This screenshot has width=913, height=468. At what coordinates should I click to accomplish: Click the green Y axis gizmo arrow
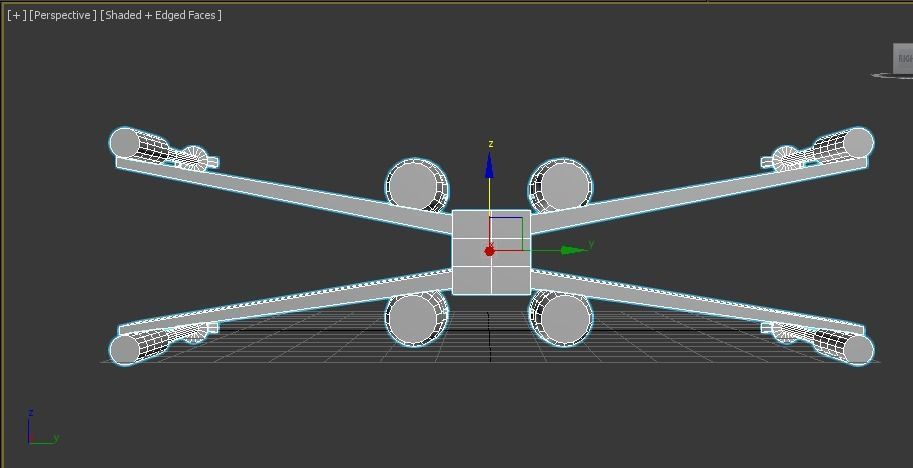click(574, 250)
